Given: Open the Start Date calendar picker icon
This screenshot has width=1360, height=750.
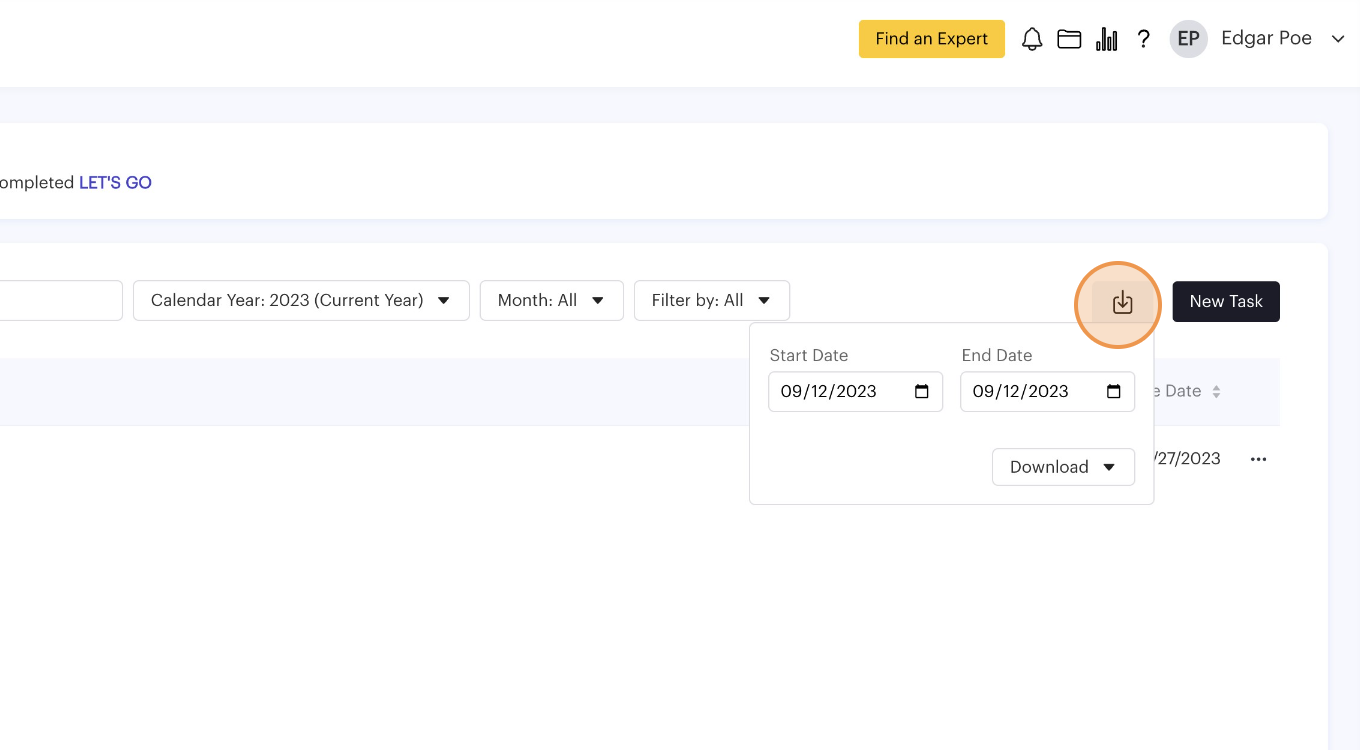Looking at the screenshot, I should [x=922, y=392].
